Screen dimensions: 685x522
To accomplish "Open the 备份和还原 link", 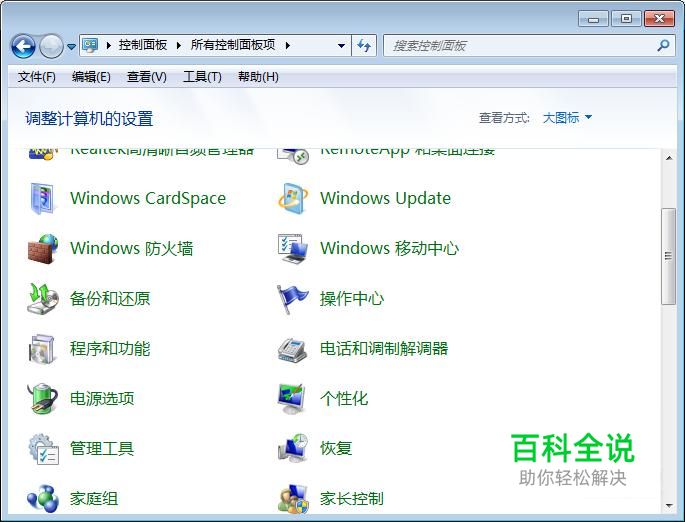I will [x=110, y=299].
